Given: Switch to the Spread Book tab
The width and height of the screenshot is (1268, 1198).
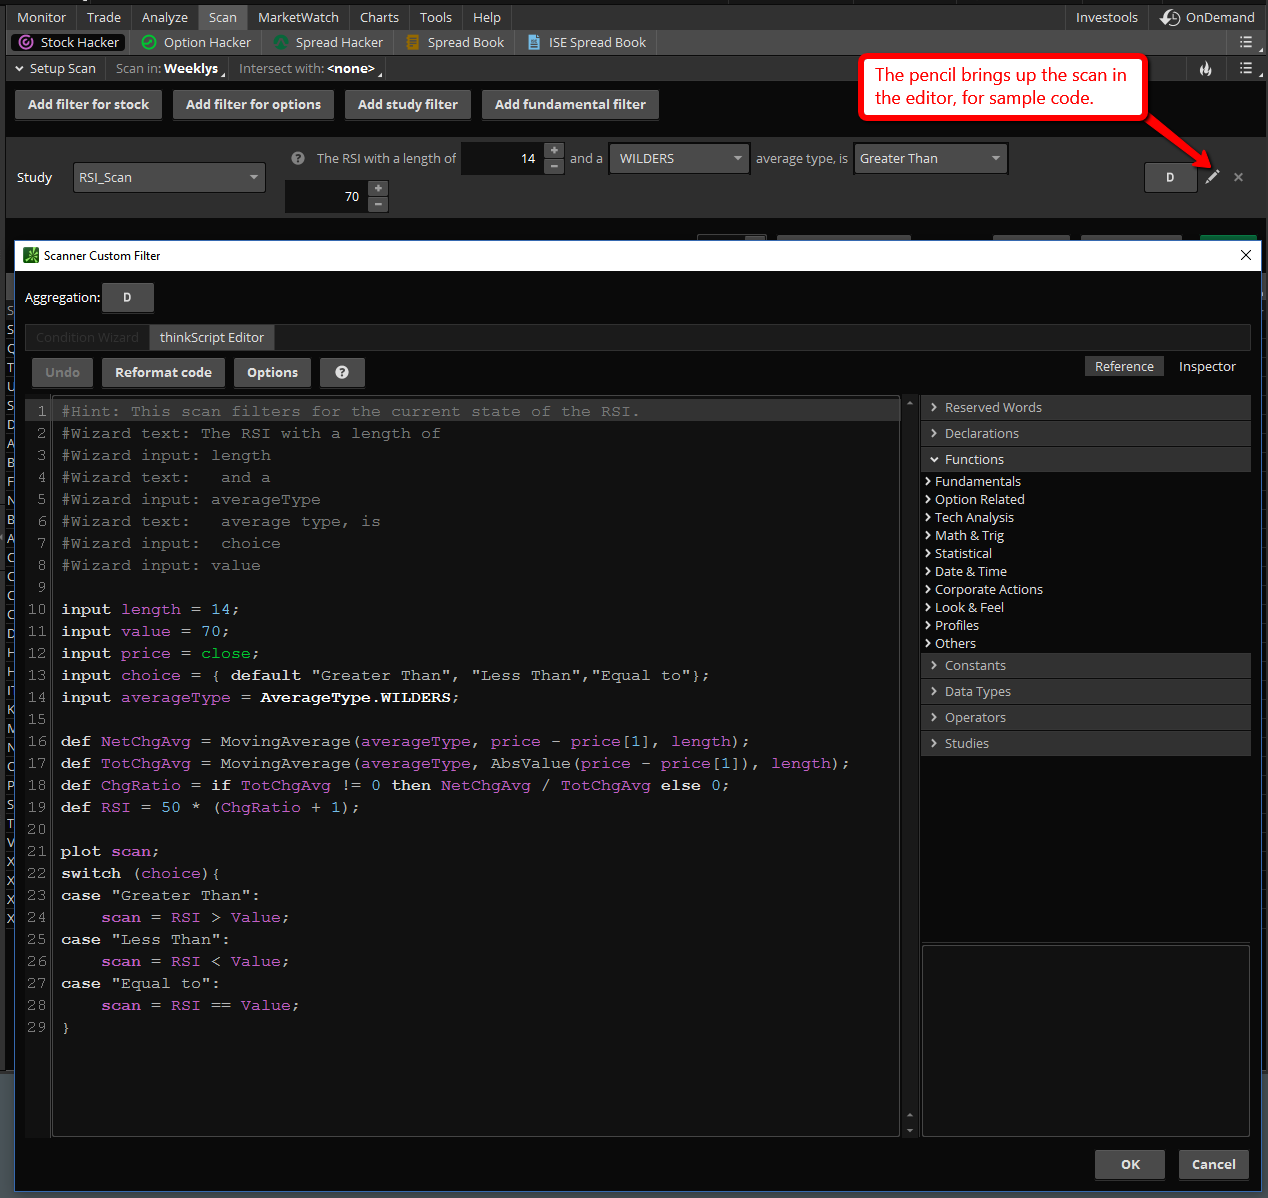Looking at the screenshot, I should click(455, 42).
